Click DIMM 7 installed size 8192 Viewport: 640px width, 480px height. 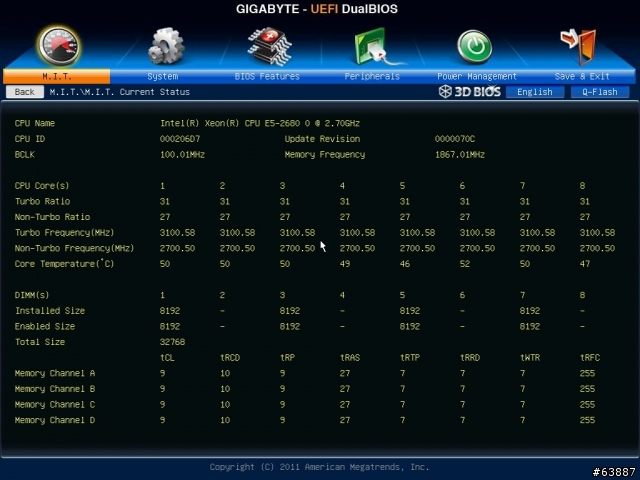[530, 311]
